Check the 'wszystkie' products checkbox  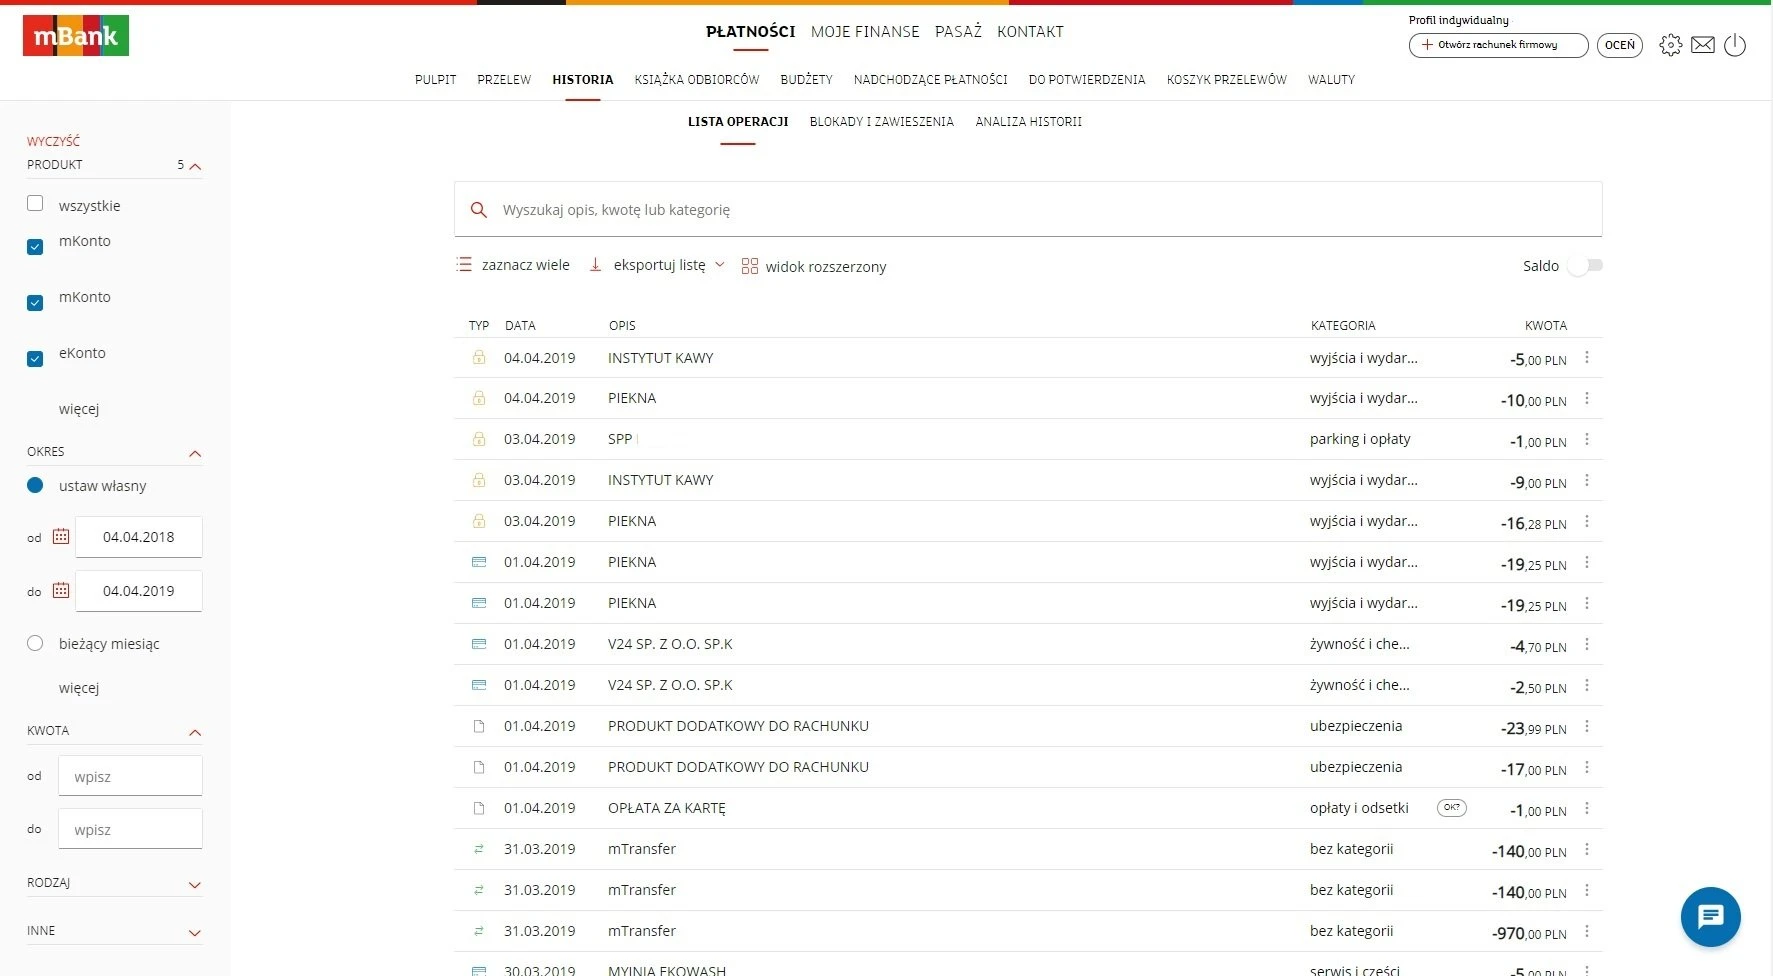click(35, 204)
